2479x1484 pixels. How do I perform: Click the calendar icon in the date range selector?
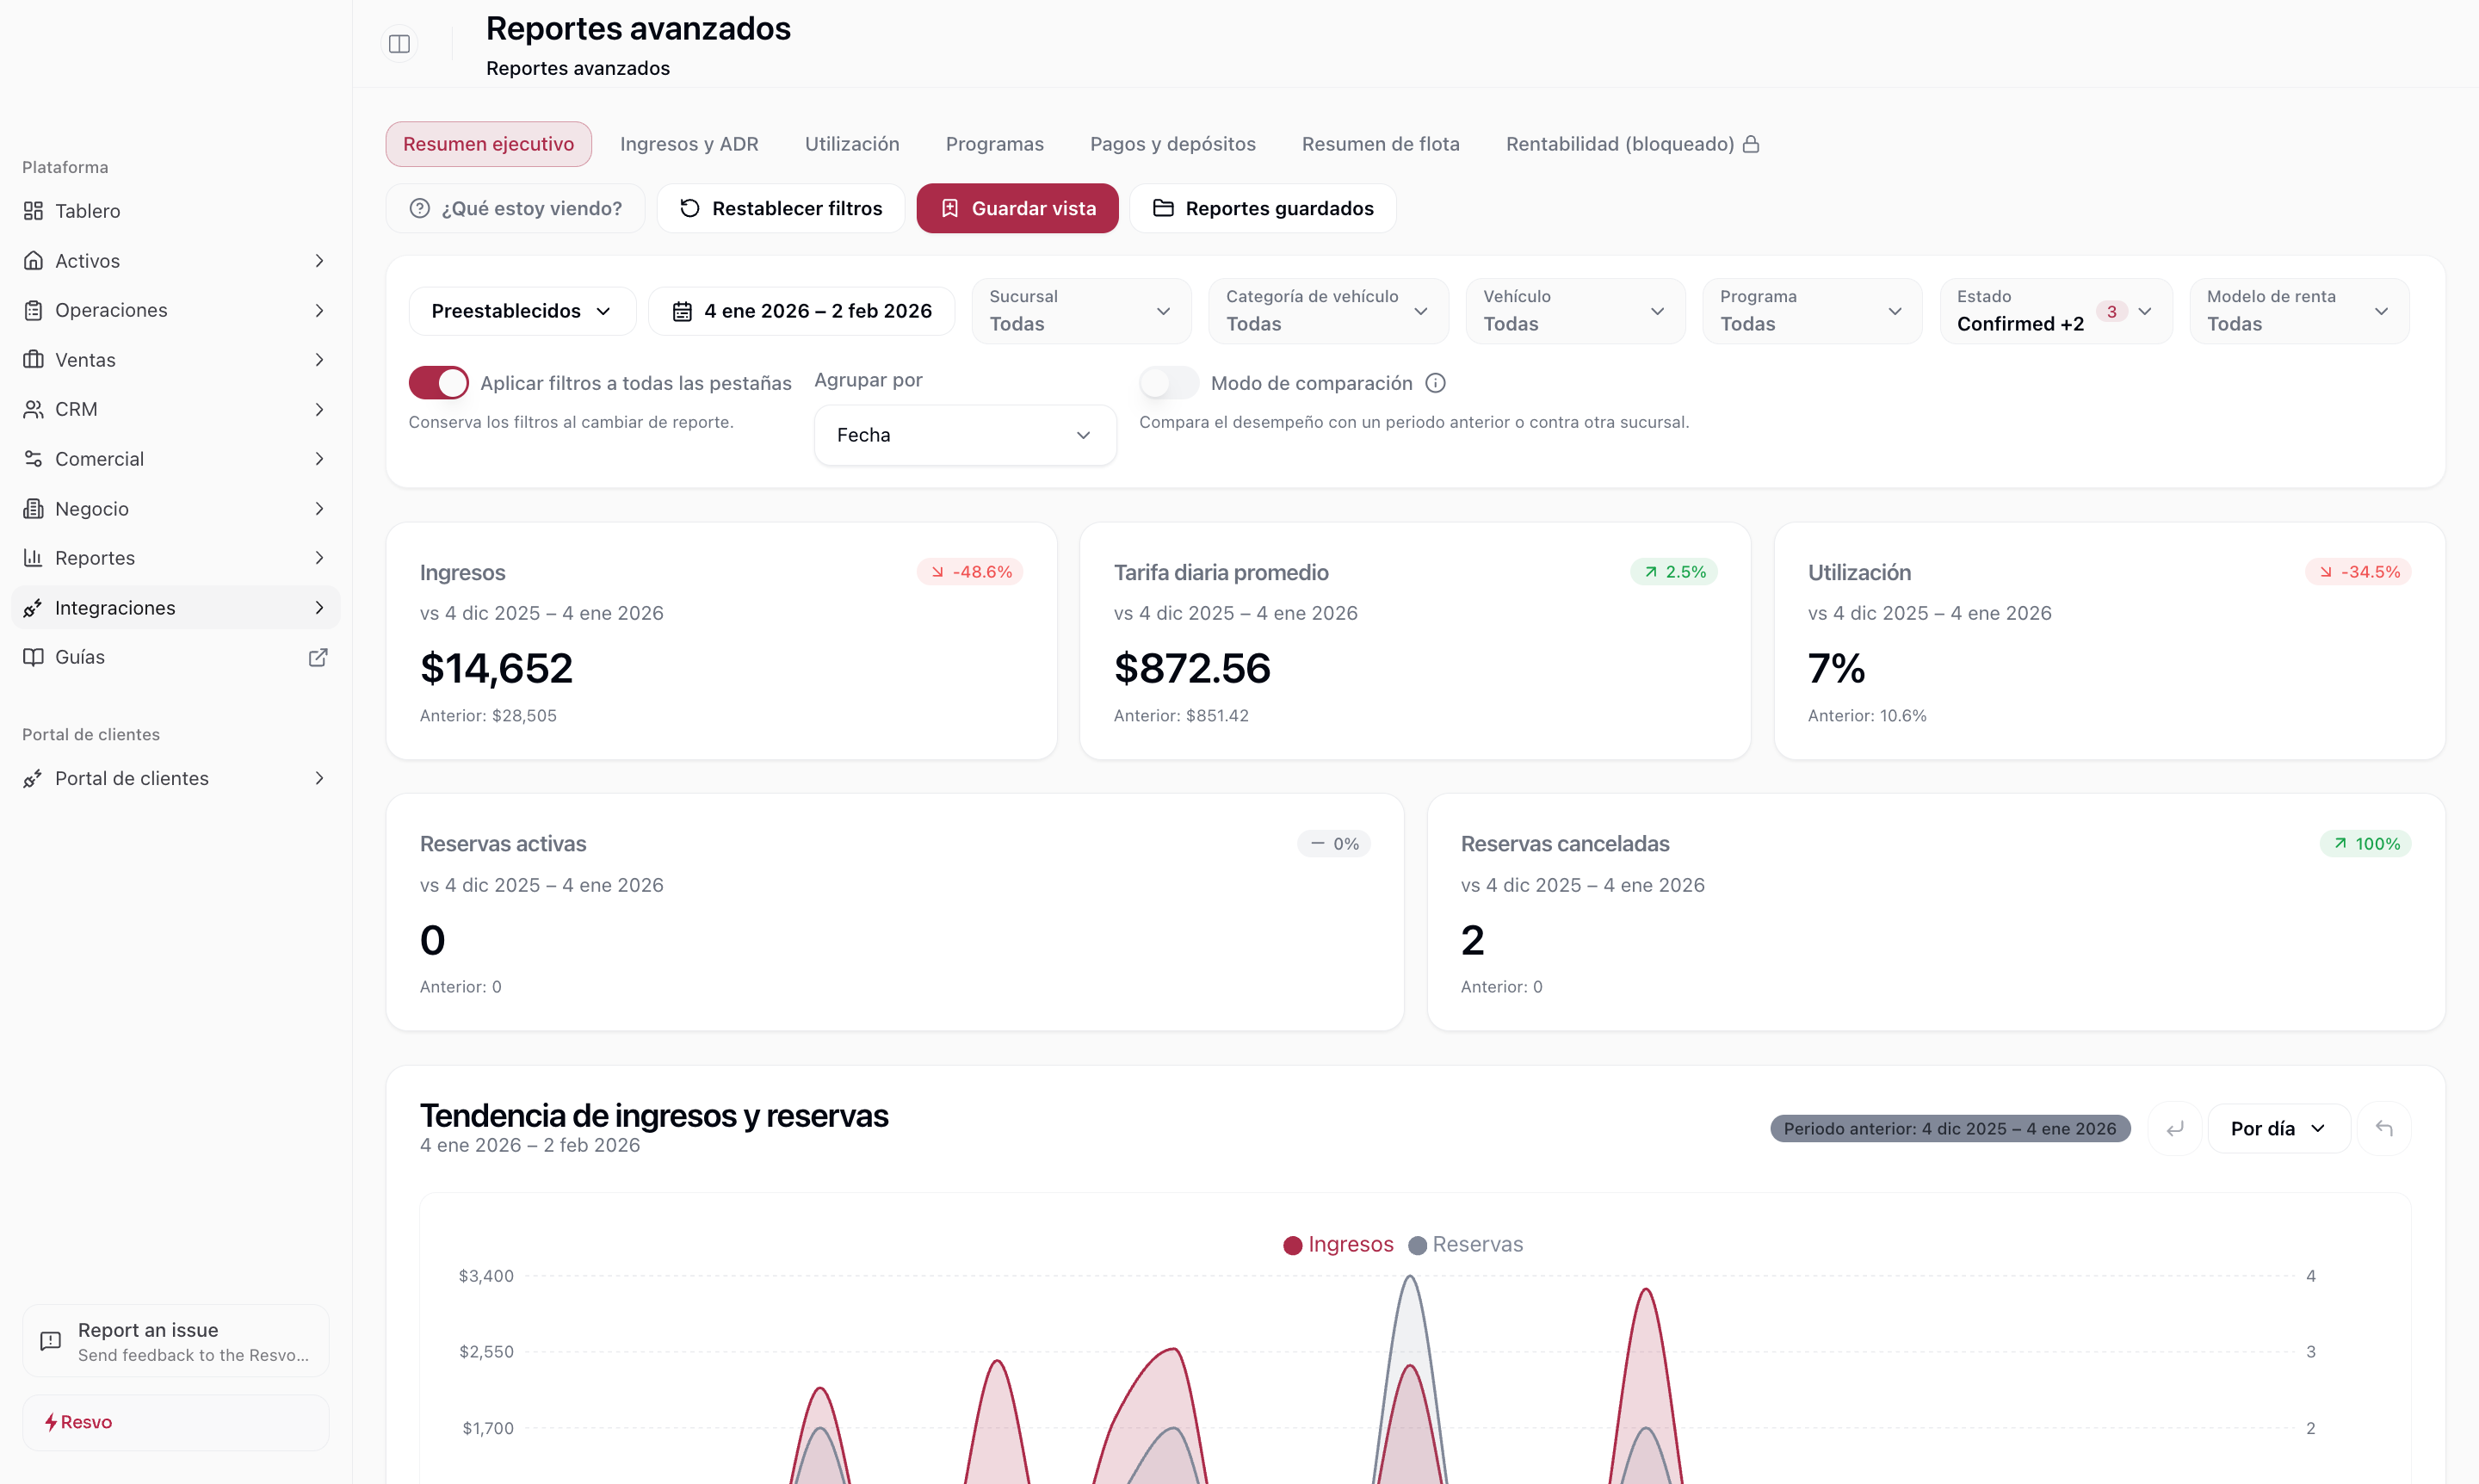coord(684,311)
